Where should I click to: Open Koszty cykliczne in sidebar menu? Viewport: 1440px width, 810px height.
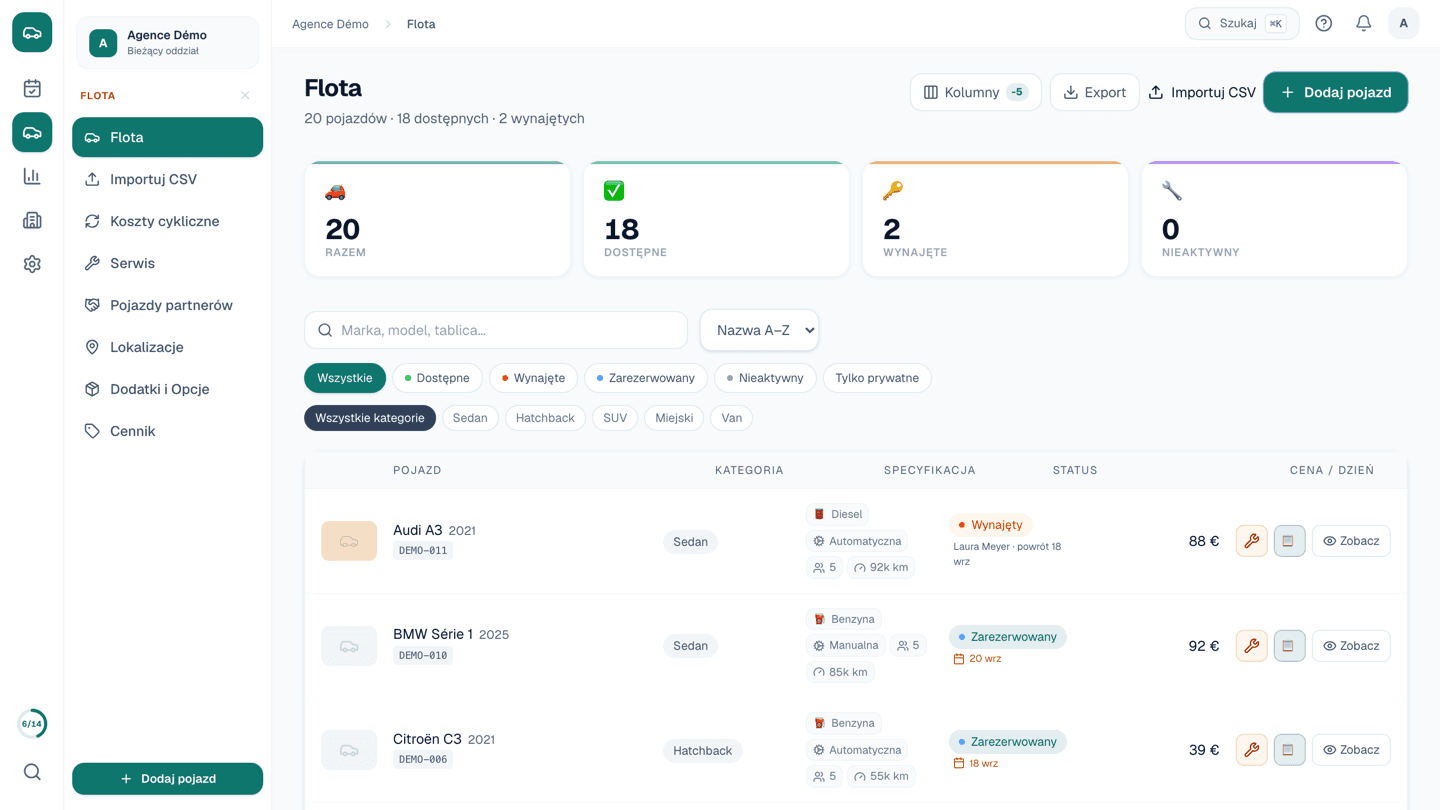[167, 221]
